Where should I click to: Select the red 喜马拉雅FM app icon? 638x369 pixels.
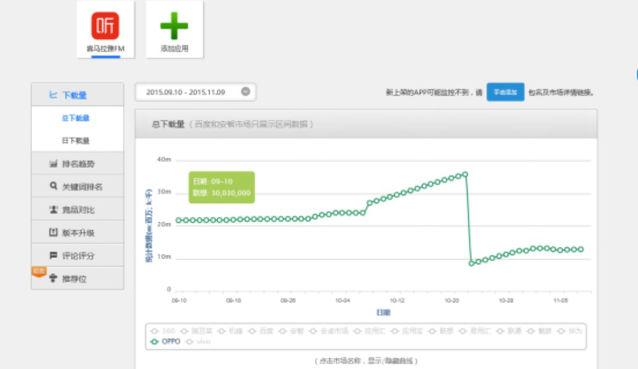(x=105, y=26)
